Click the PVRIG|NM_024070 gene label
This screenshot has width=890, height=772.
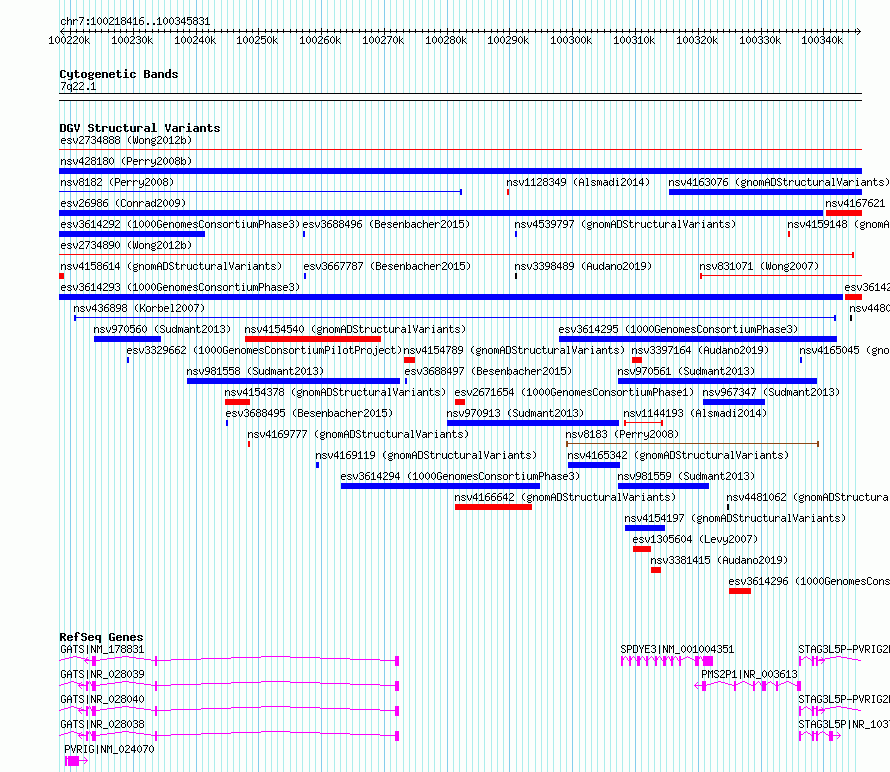pos(109,749)
